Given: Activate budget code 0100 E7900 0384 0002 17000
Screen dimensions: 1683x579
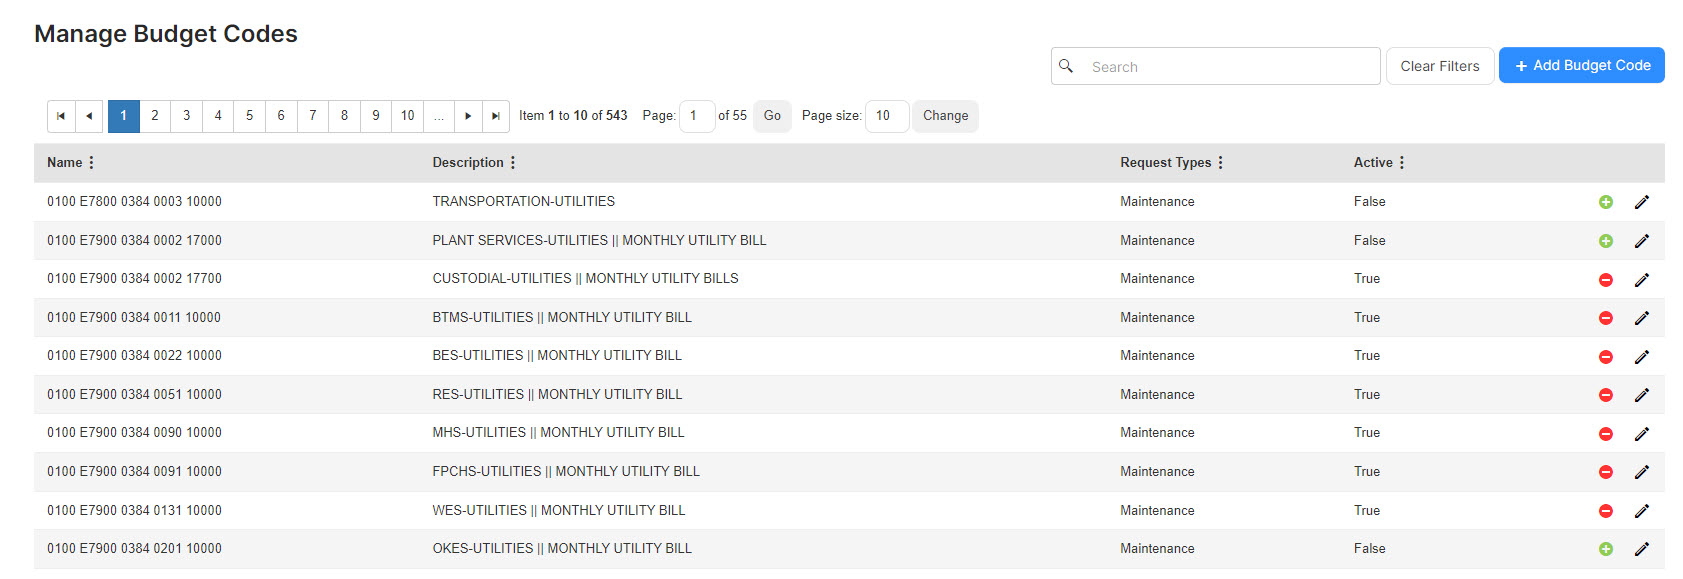Looking at the screenshot, I should (x=1605, y=241).
